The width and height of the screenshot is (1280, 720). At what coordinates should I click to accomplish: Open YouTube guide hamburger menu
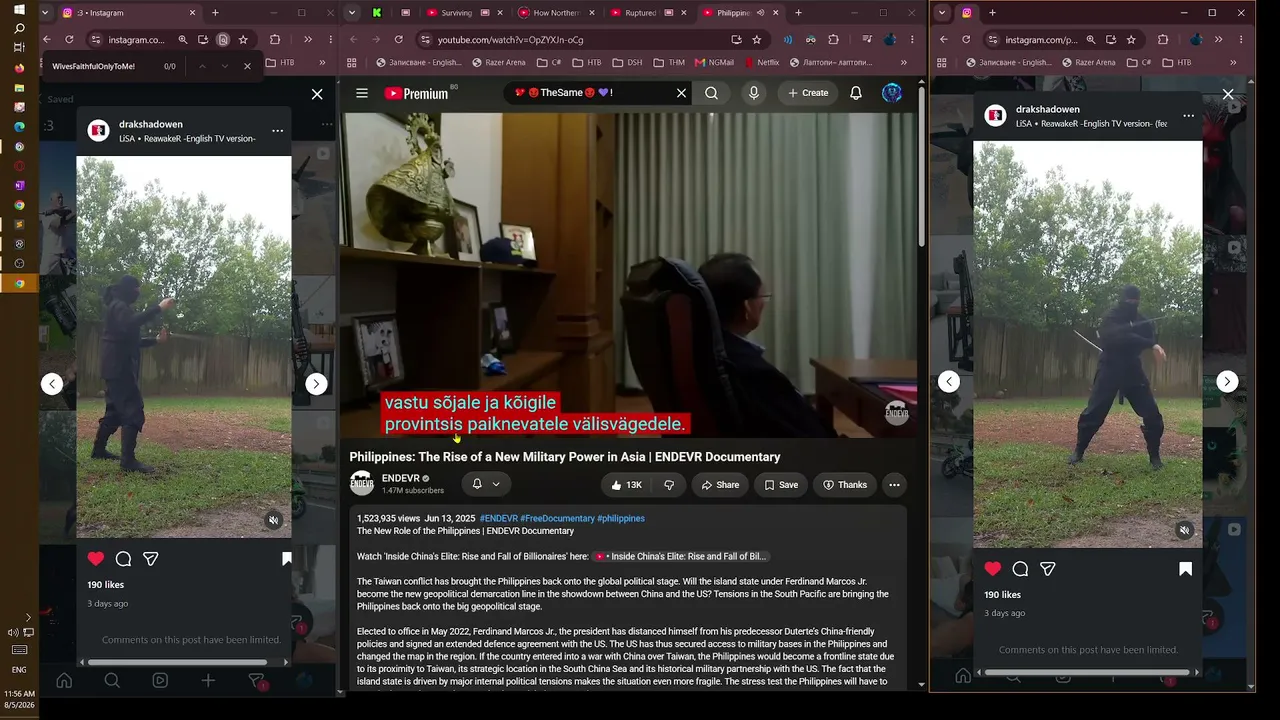(362, 93)
